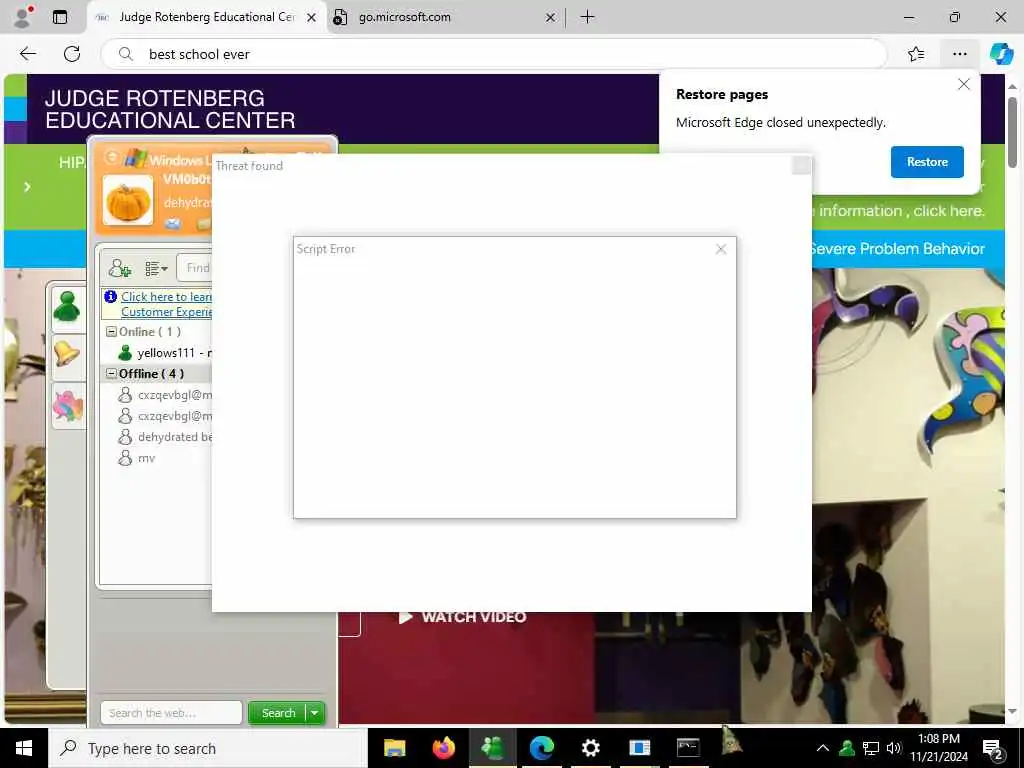Click the Judge Rotenberg Educational Center logo
1024x768 pixels.
pyautogui.click(x=170, y=109)
